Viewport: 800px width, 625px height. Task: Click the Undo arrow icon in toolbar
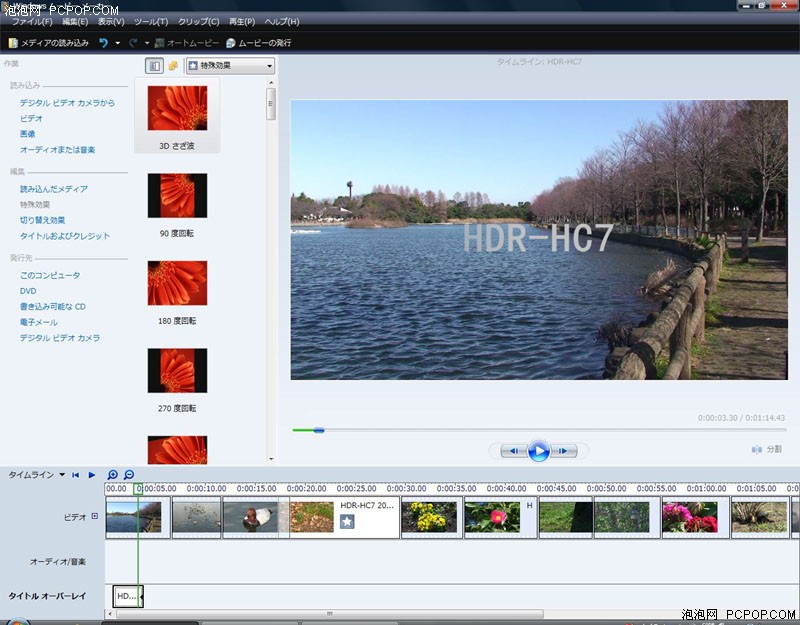pos(103,43)
